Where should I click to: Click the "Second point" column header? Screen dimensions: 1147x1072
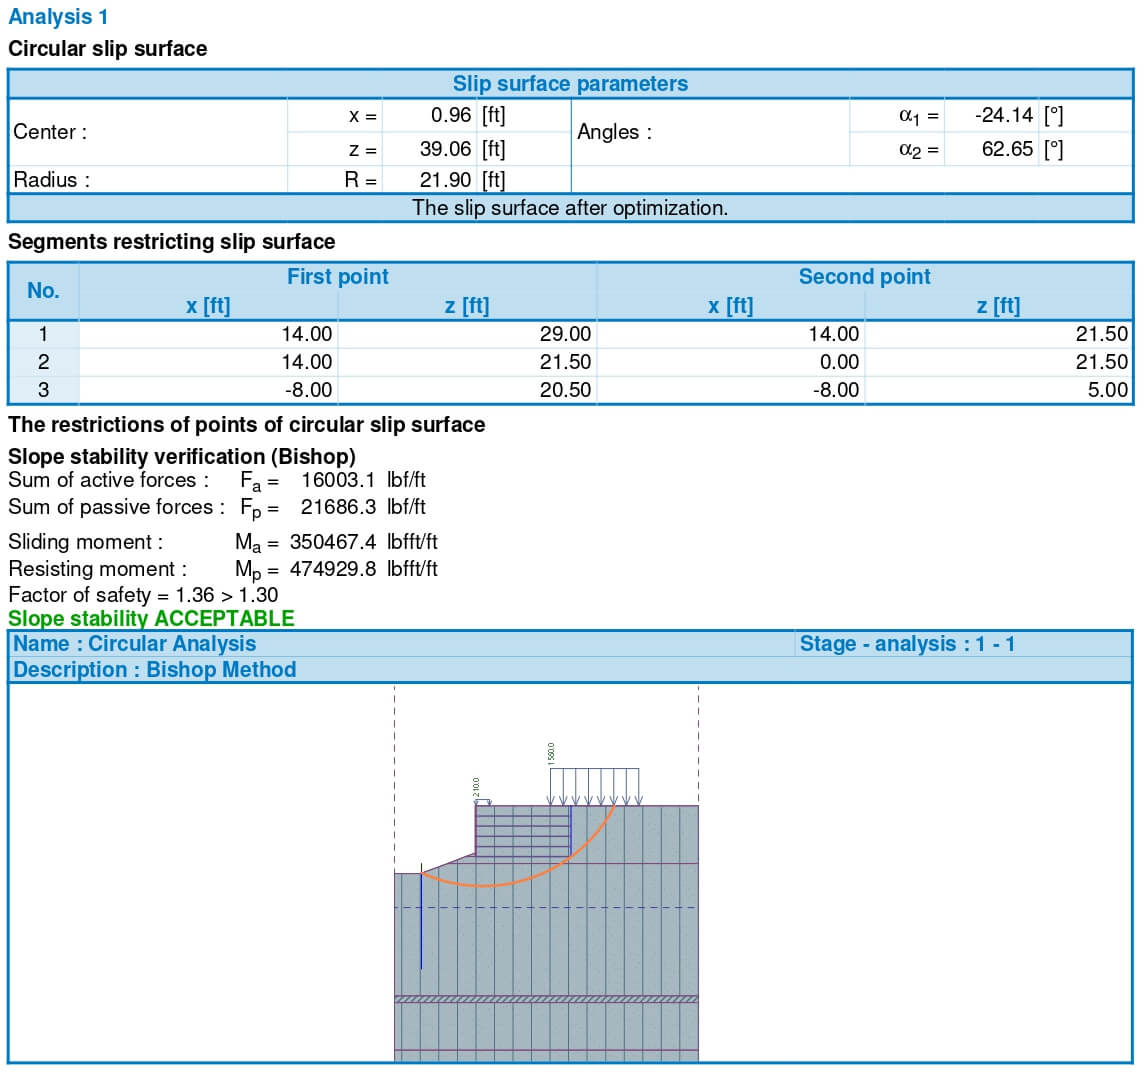[x=864, y=277]
